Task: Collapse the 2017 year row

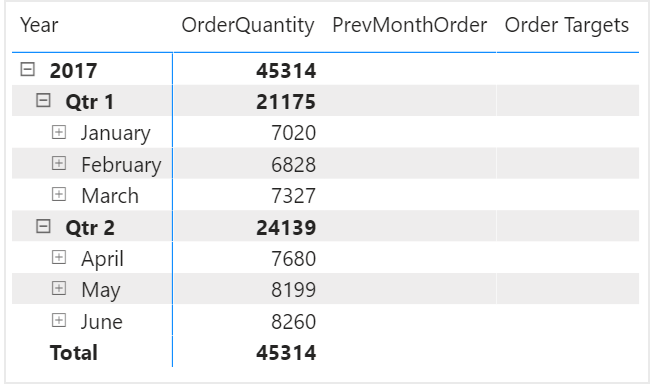Action: 28,69
